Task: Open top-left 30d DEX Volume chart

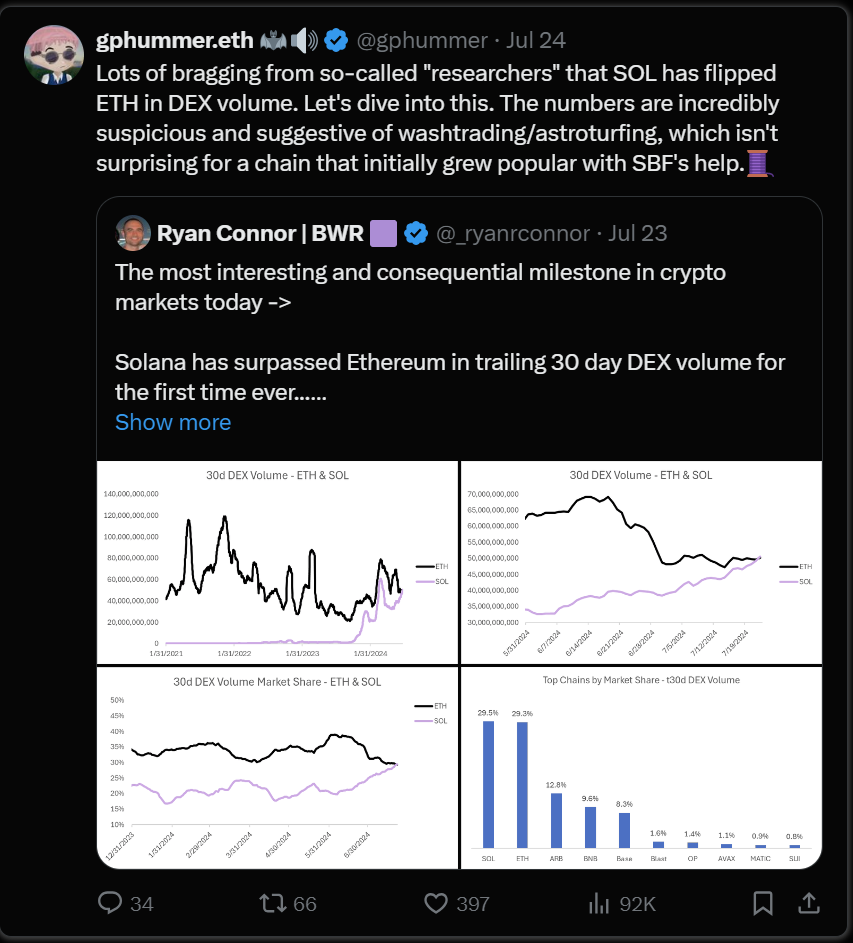Action: [276, 561]
